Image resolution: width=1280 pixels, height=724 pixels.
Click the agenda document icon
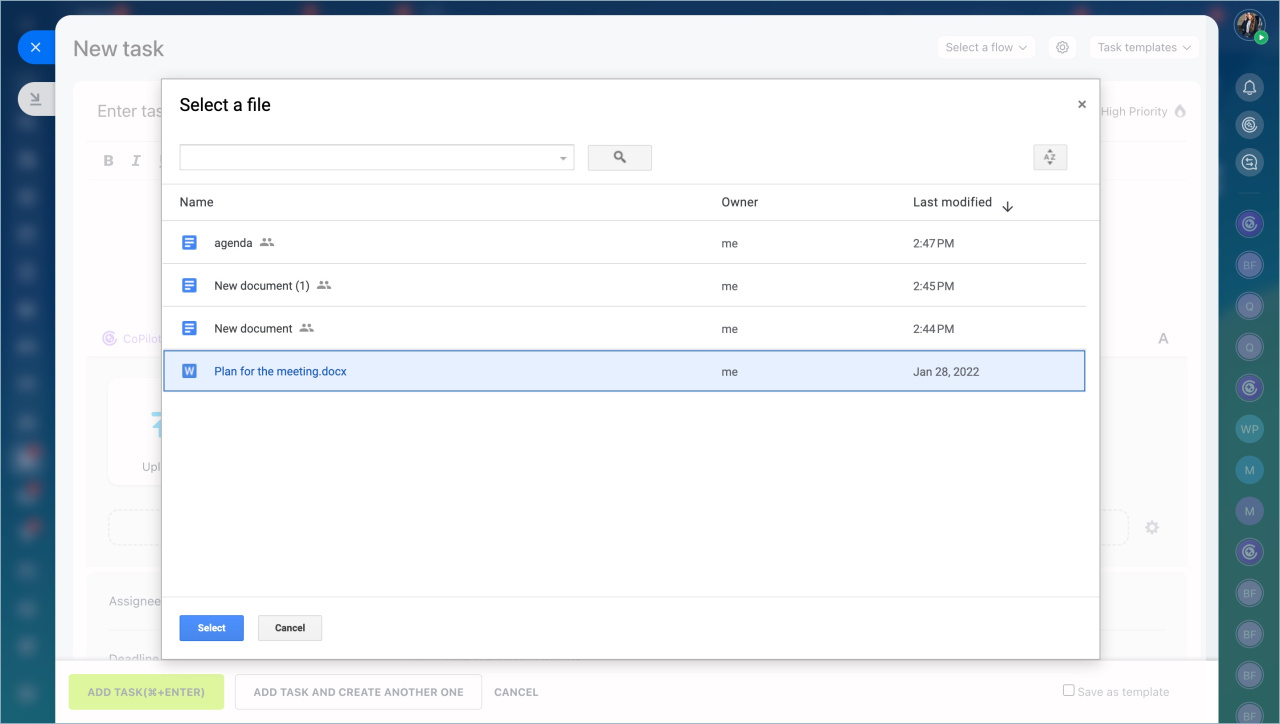point(189,243)
